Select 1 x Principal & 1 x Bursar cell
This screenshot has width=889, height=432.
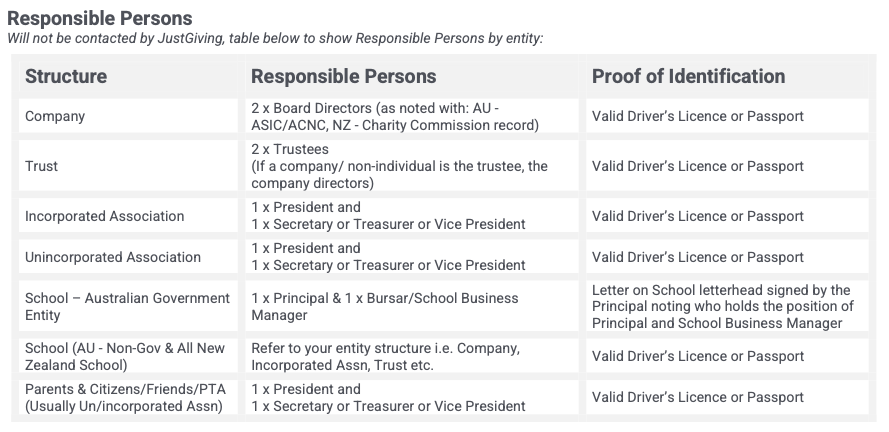coord(412,306)
